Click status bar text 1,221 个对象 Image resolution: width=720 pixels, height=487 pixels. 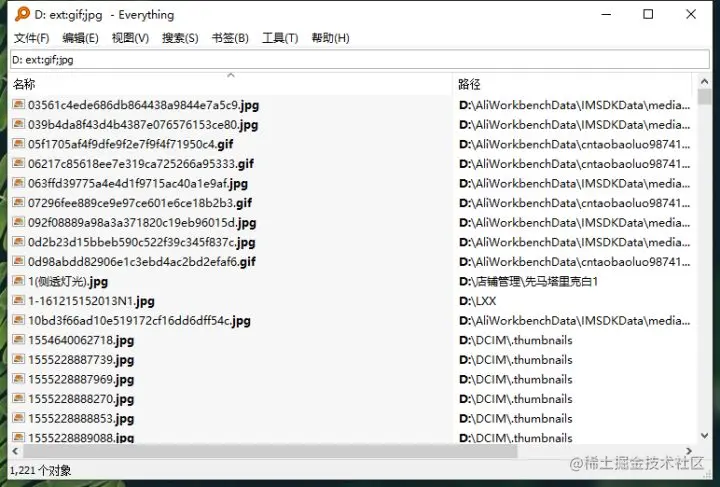(x=40, y=470)
